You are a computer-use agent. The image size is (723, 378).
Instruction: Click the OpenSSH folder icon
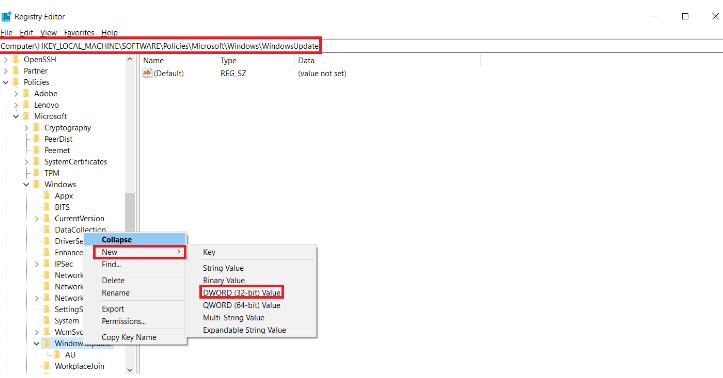point(16,59)
